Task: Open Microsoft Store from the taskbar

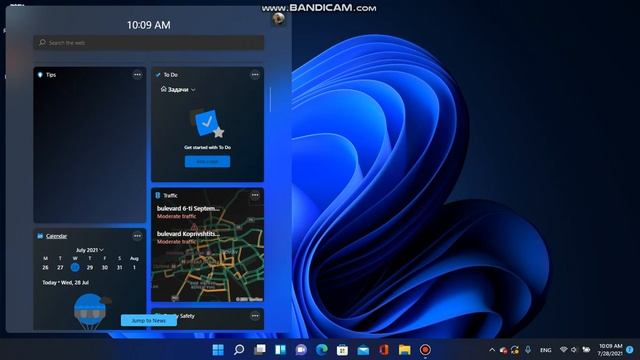Action: click(x=342, y=350)
